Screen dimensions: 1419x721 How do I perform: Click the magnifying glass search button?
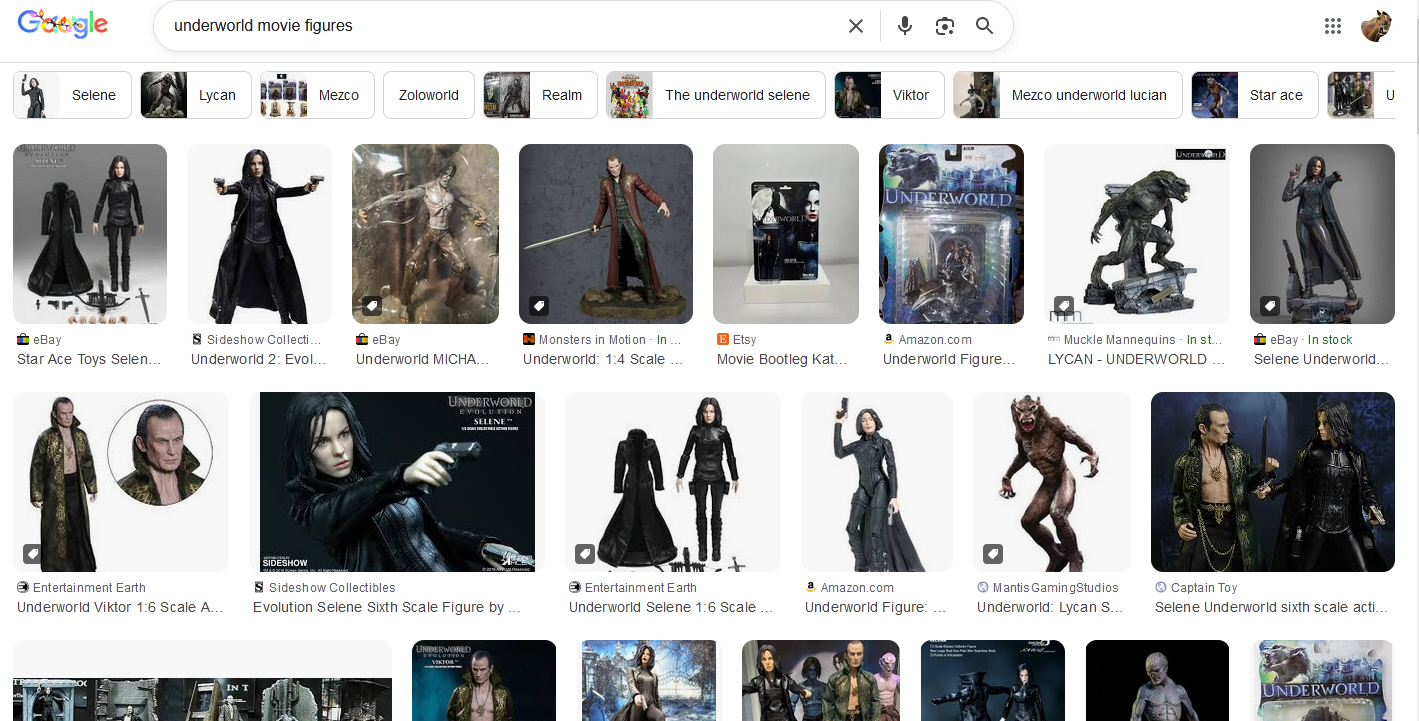click(x=985, y=26)
